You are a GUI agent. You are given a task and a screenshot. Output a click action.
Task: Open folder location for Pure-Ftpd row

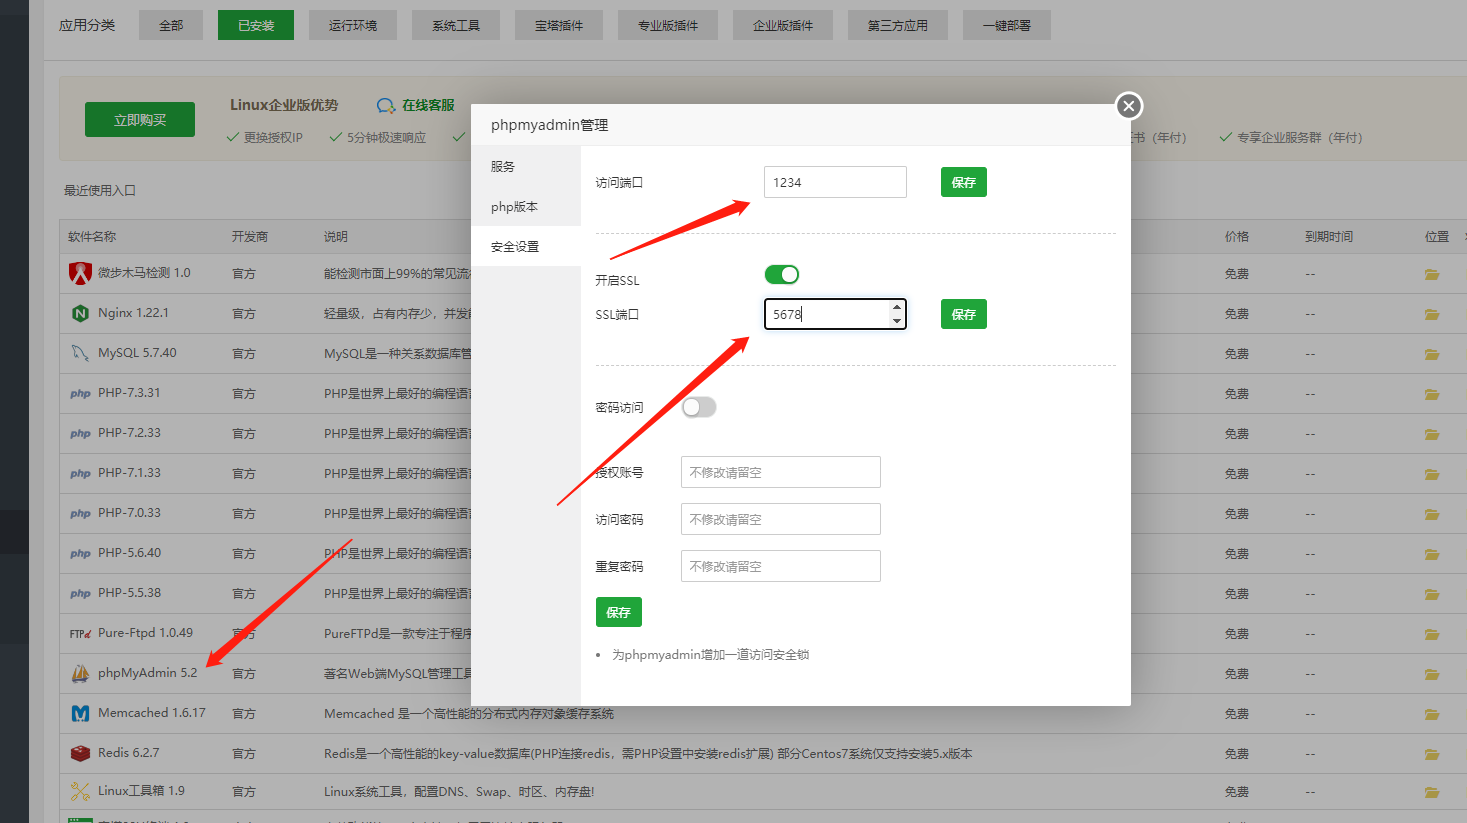coord(1432,634)
